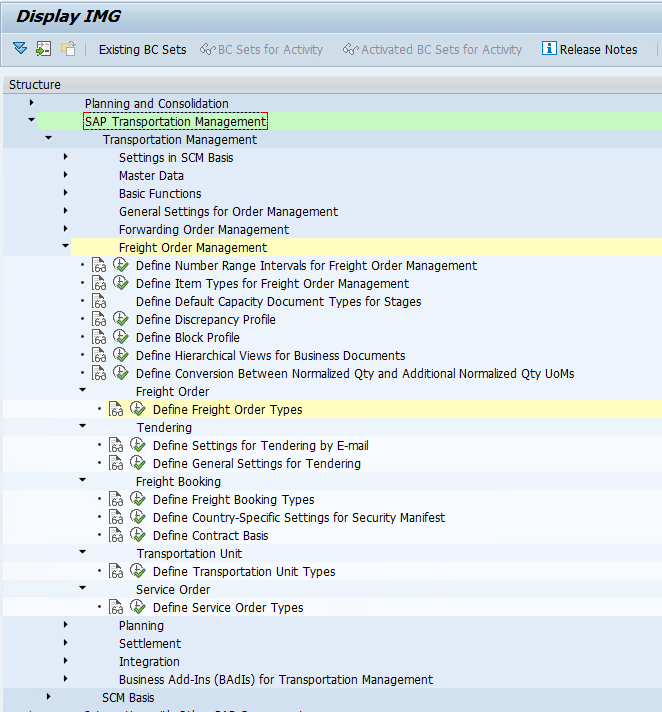The image size is (662, 712).
Task: Click the change log clipboard toolbar icon
Action: pos(68,49)
